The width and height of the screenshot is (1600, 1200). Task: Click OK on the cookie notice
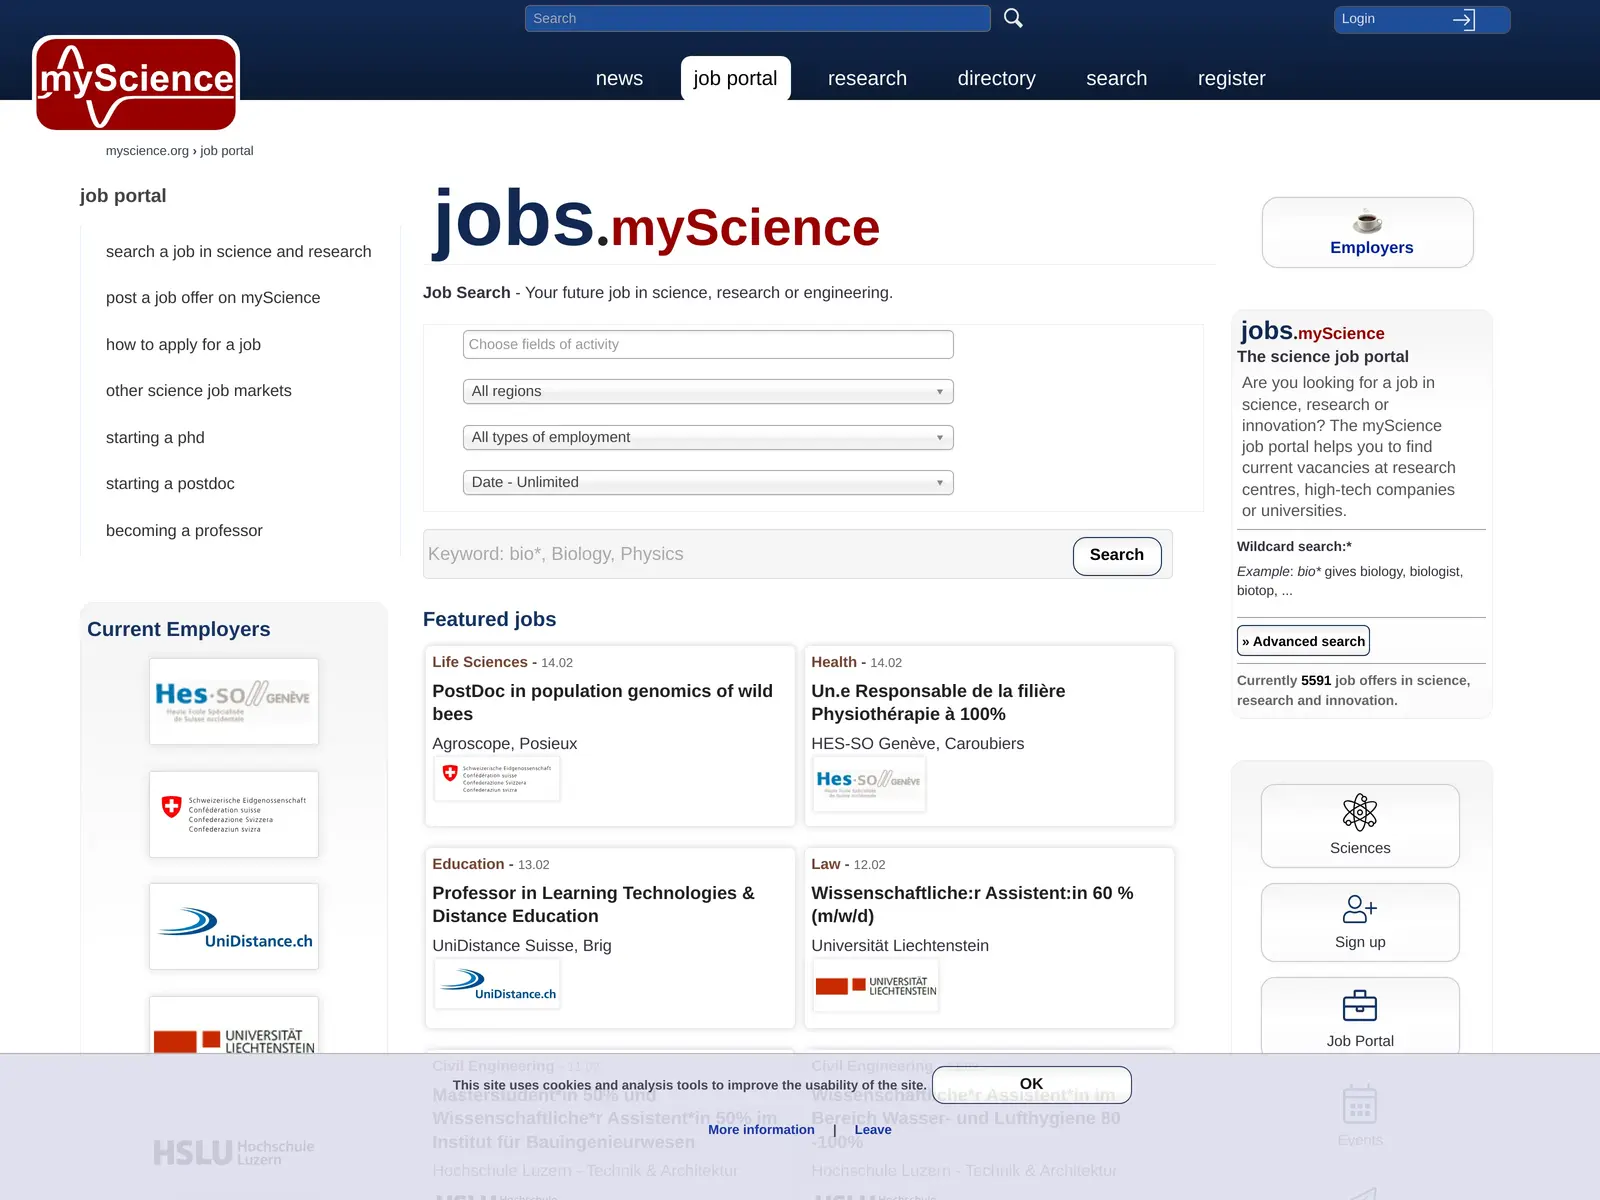1031,1084
